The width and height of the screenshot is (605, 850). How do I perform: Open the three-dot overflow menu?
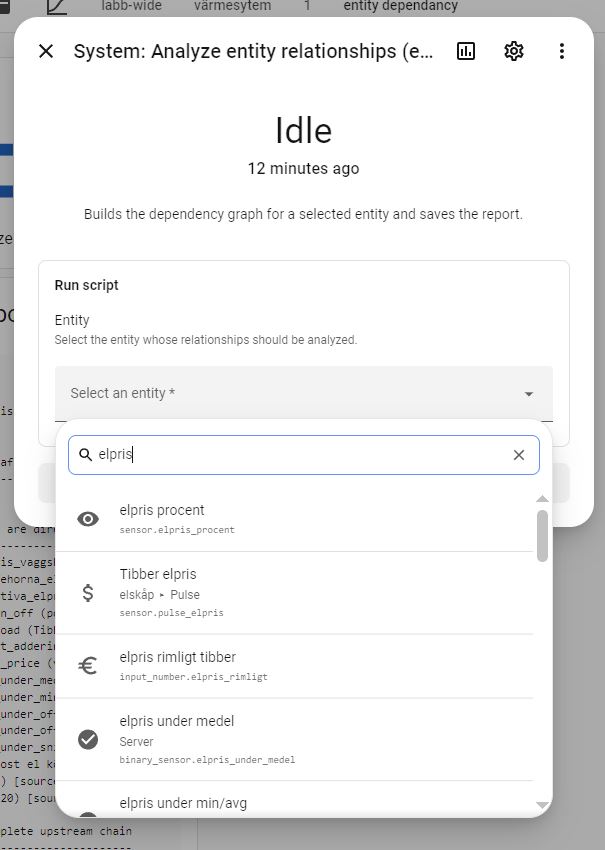(x=562, y=51)
